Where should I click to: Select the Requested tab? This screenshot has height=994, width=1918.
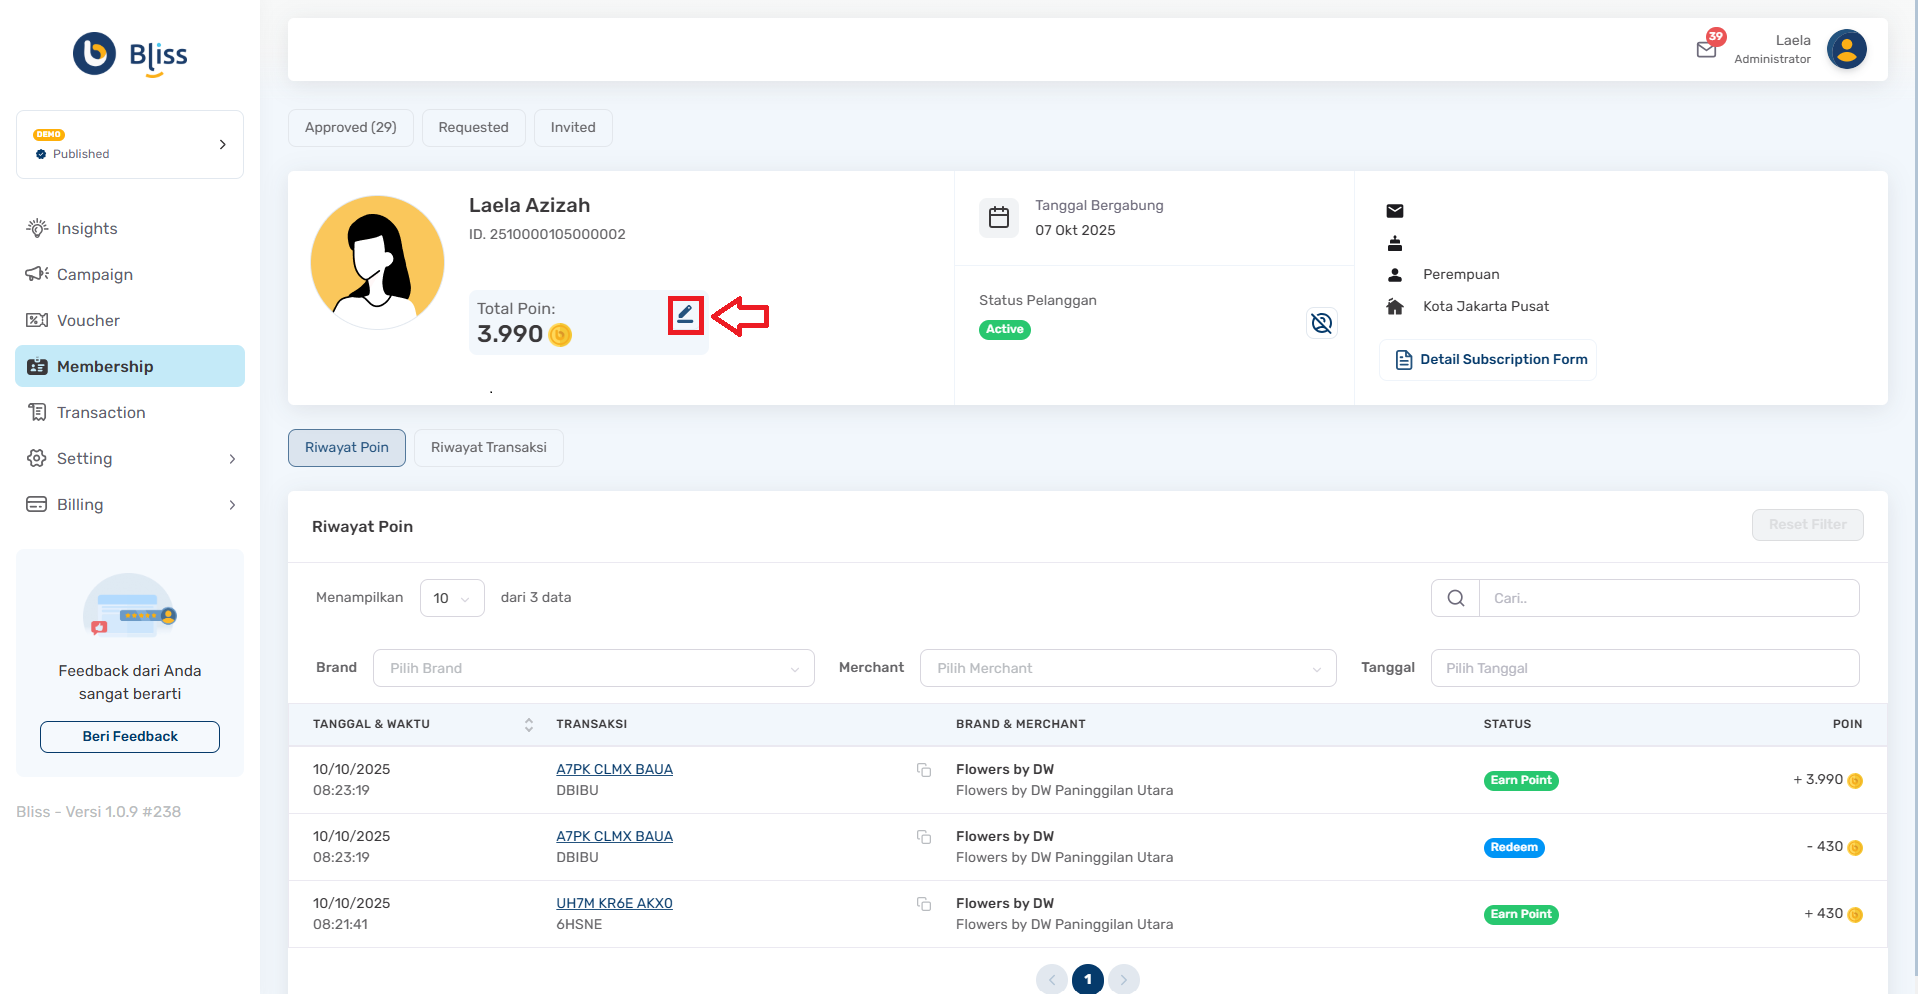[473, 128]
